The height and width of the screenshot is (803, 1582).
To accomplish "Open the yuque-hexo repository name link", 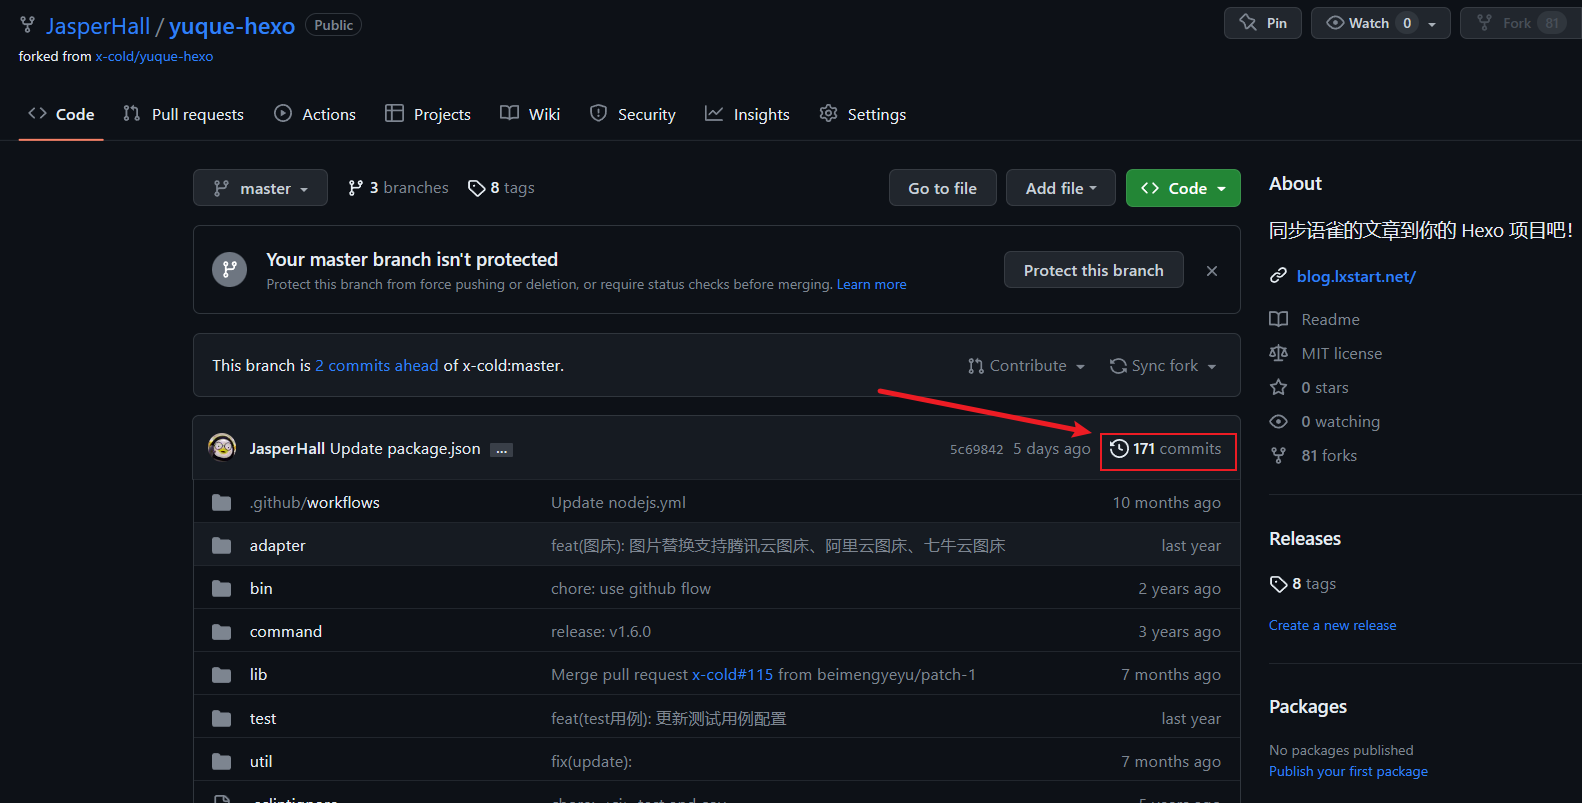I will click(x=232, y=26).
